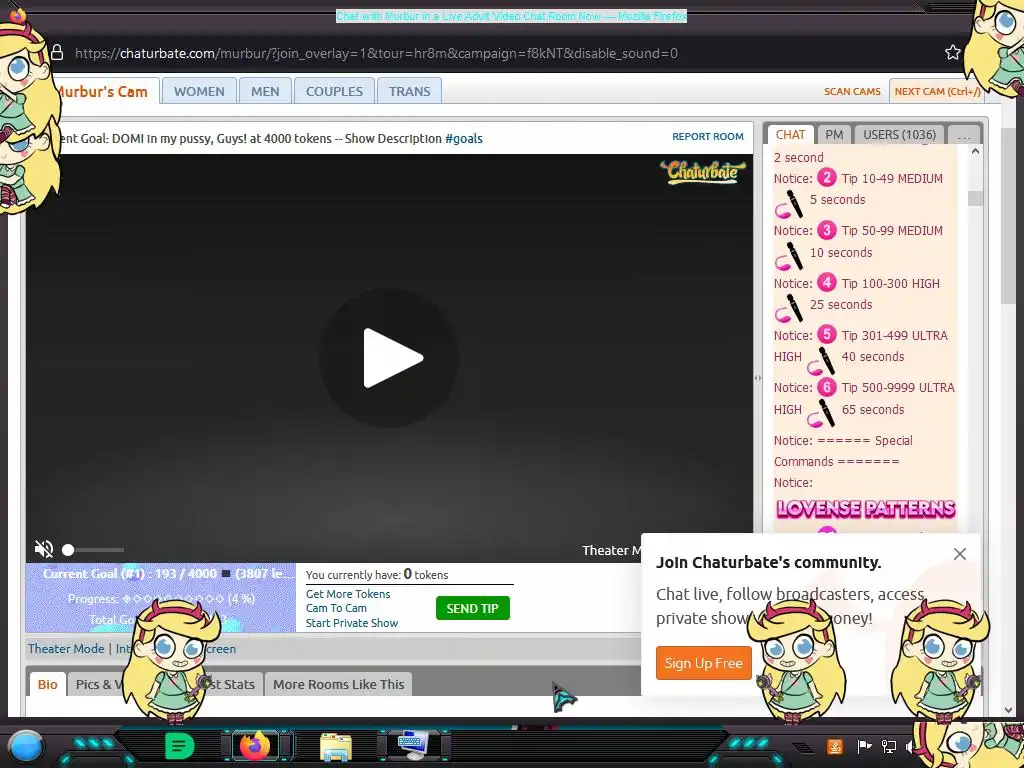The image size is (1024, 768).
Task: Click the Sign Up Free button
Action: point(703,663)
